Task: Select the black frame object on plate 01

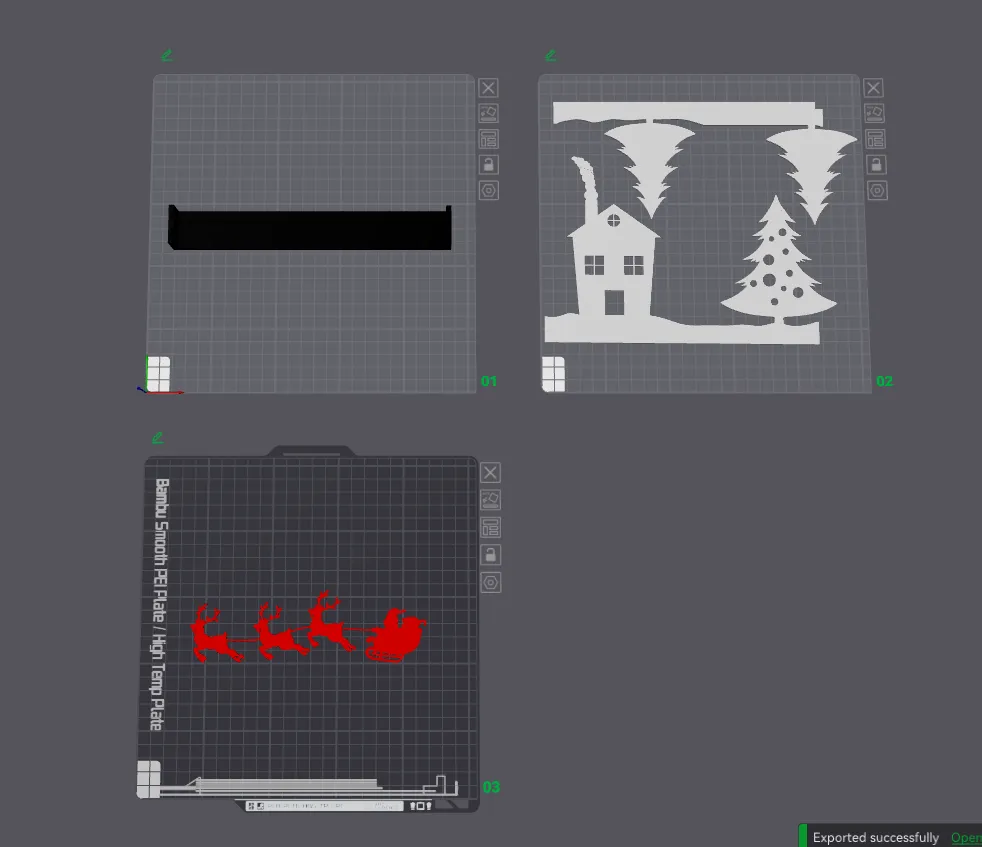Action: 310,229
